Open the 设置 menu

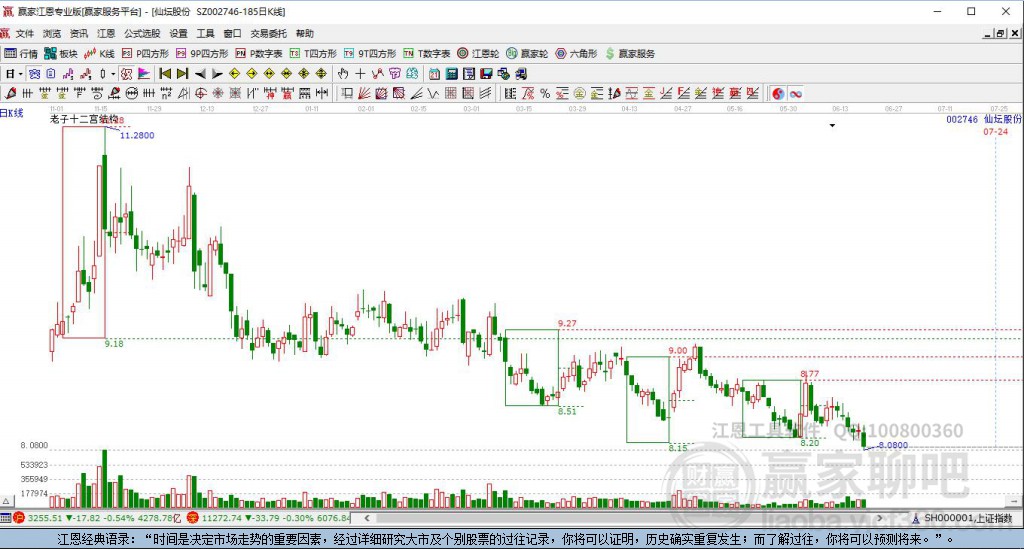click(x=178, y=33)
